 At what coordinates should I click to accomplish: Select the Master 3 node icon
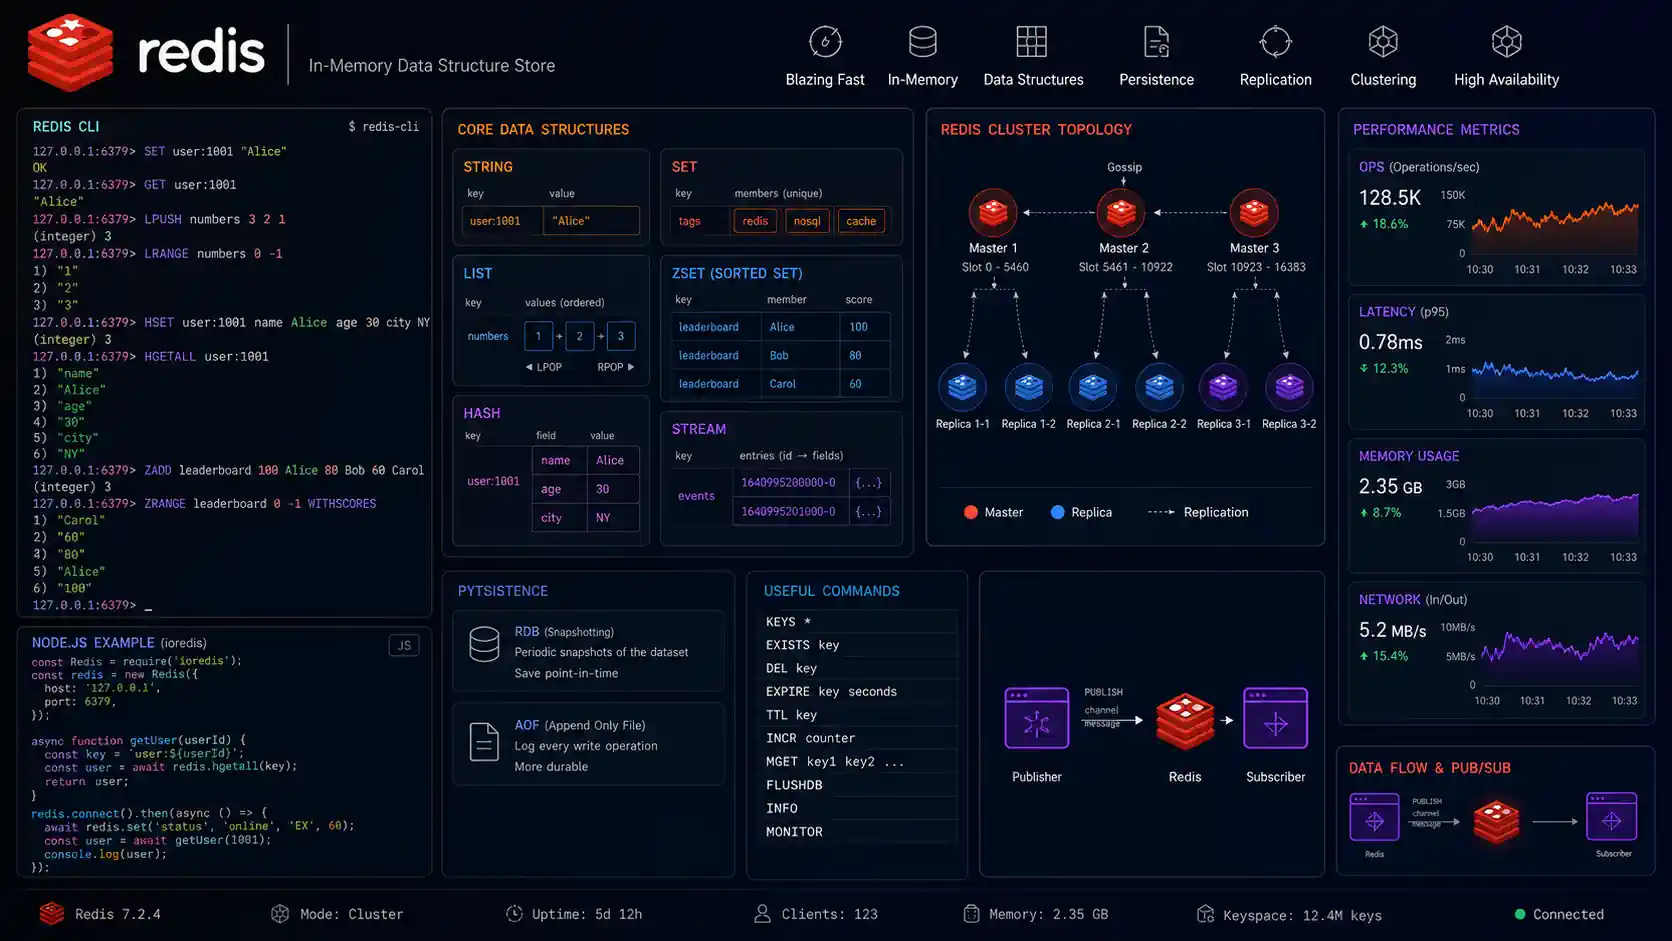coord(1254,213)
